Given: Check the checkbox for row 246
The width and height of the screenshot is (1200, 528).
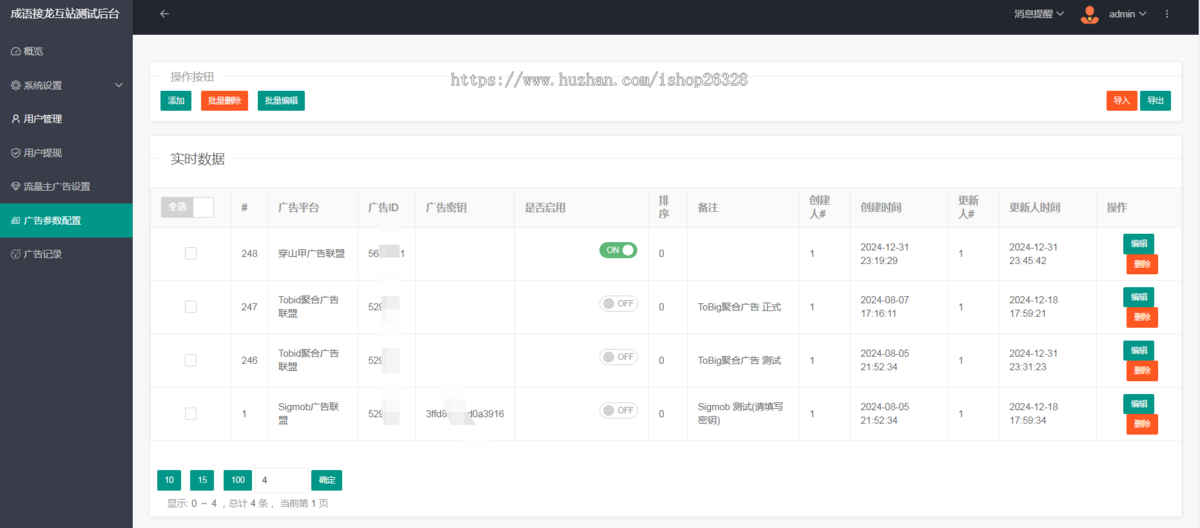Looking at the screenshot, I should [191, 360].
